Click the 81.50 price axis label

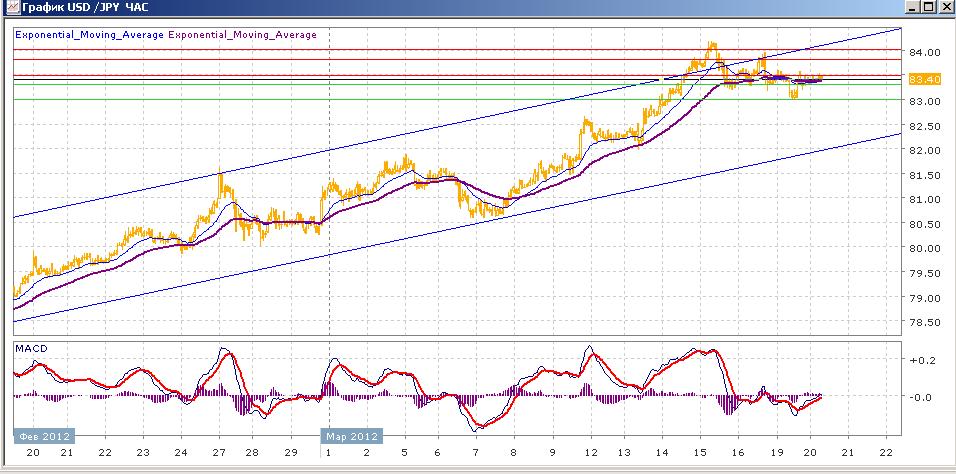(x=925, y=176)
